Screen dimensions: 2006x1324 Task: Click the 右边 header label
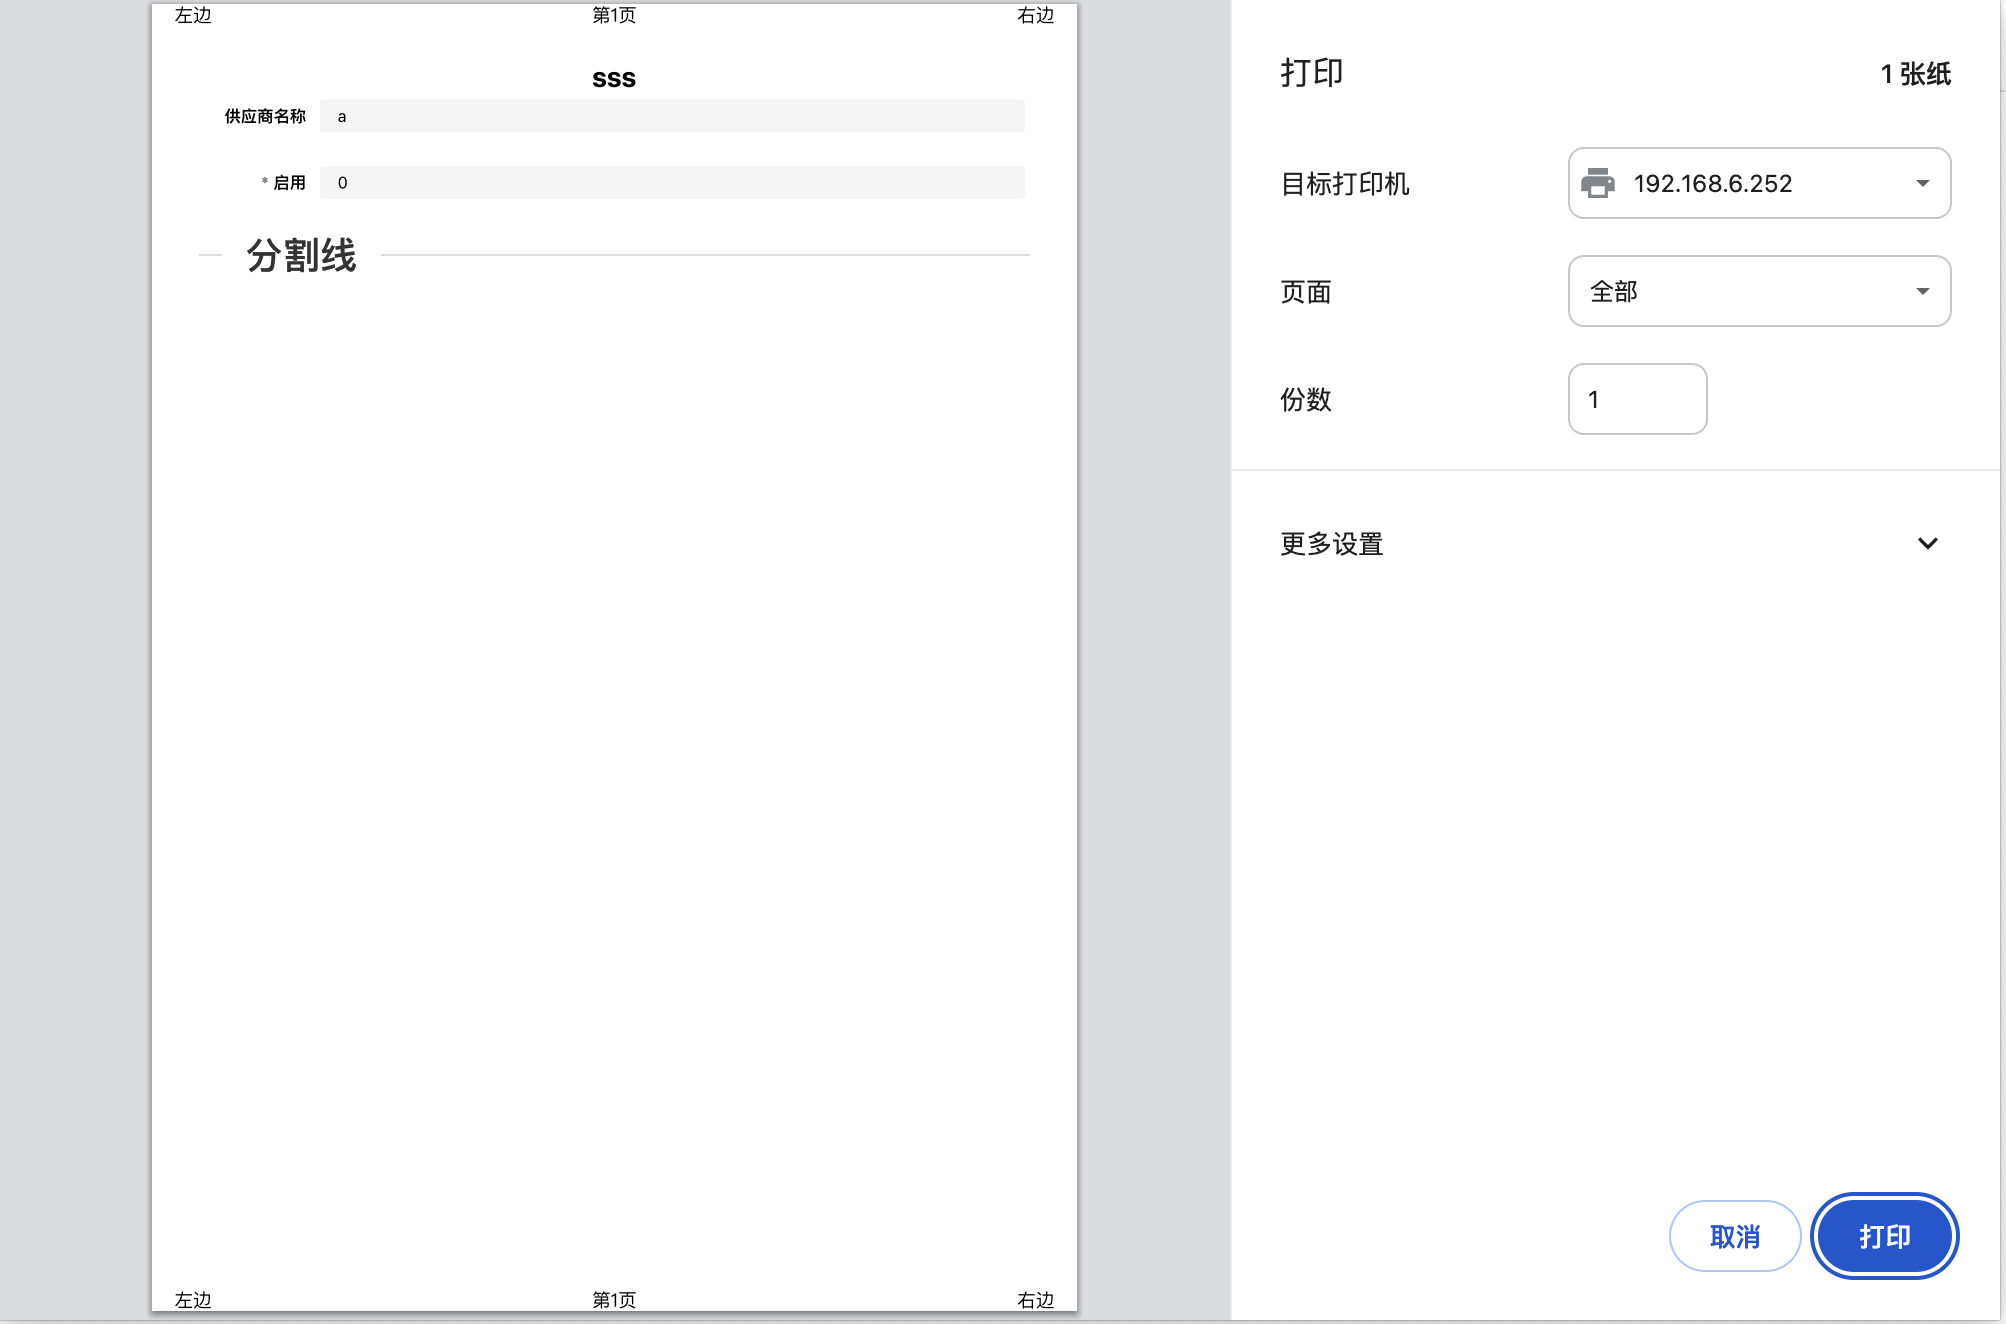click(1037, 14)
